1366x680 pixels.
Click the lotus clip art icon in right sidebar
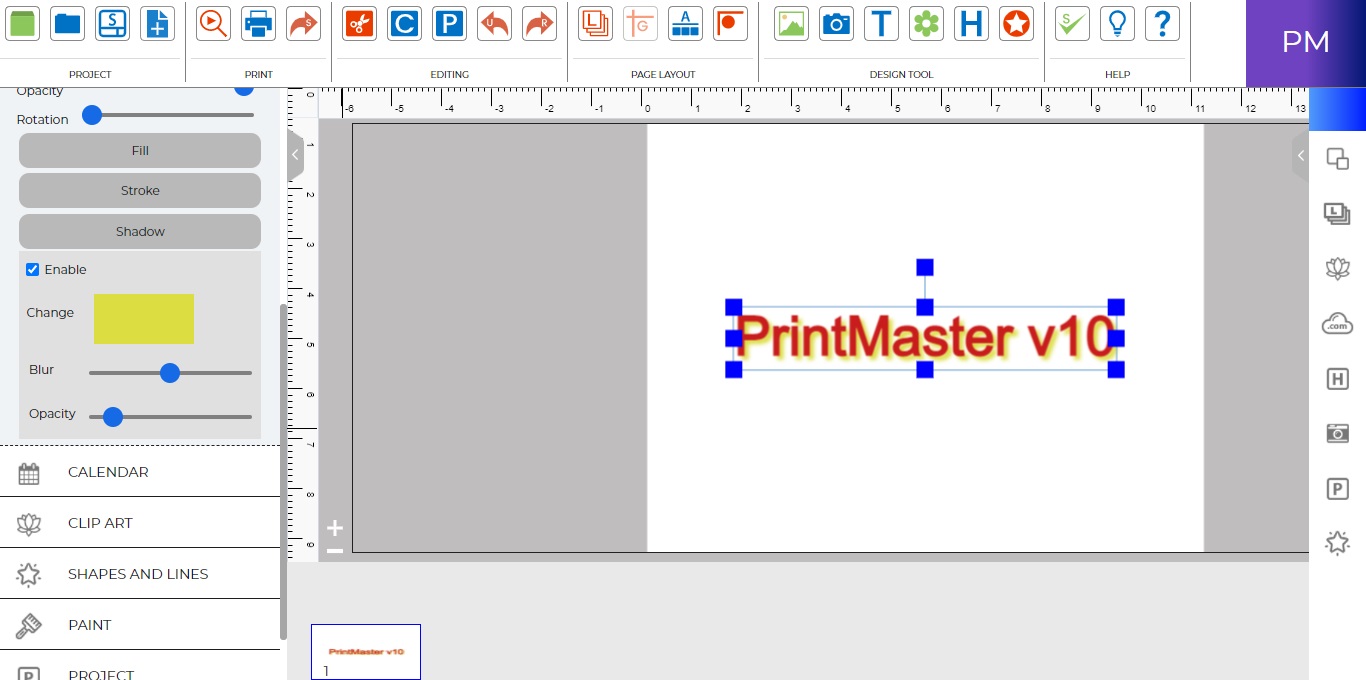pos(1337,268)
